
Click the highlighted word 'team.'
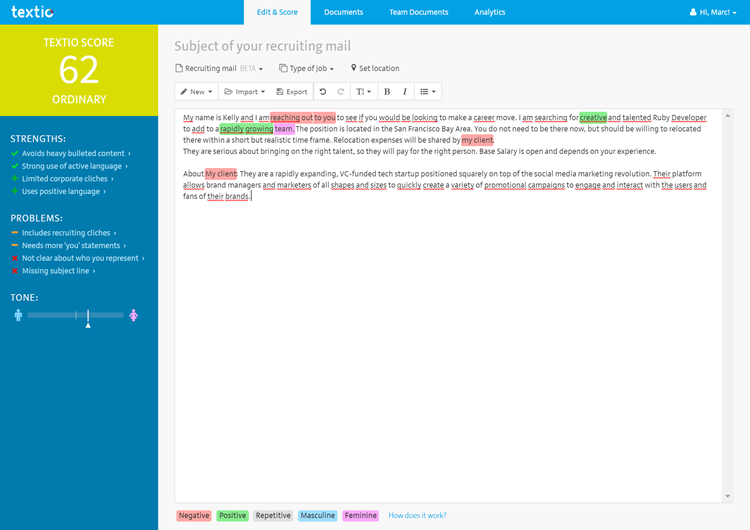(284, 129)
